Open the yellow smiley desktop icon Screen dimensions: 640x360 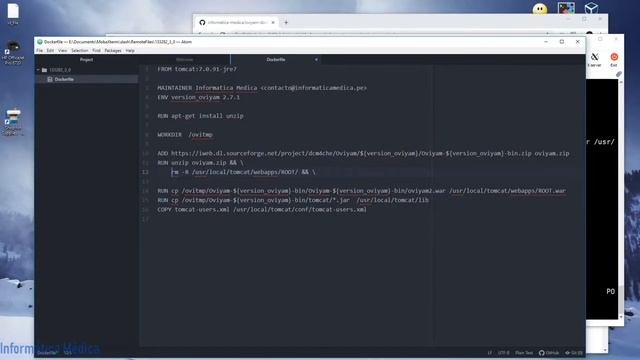click(540, 9)
